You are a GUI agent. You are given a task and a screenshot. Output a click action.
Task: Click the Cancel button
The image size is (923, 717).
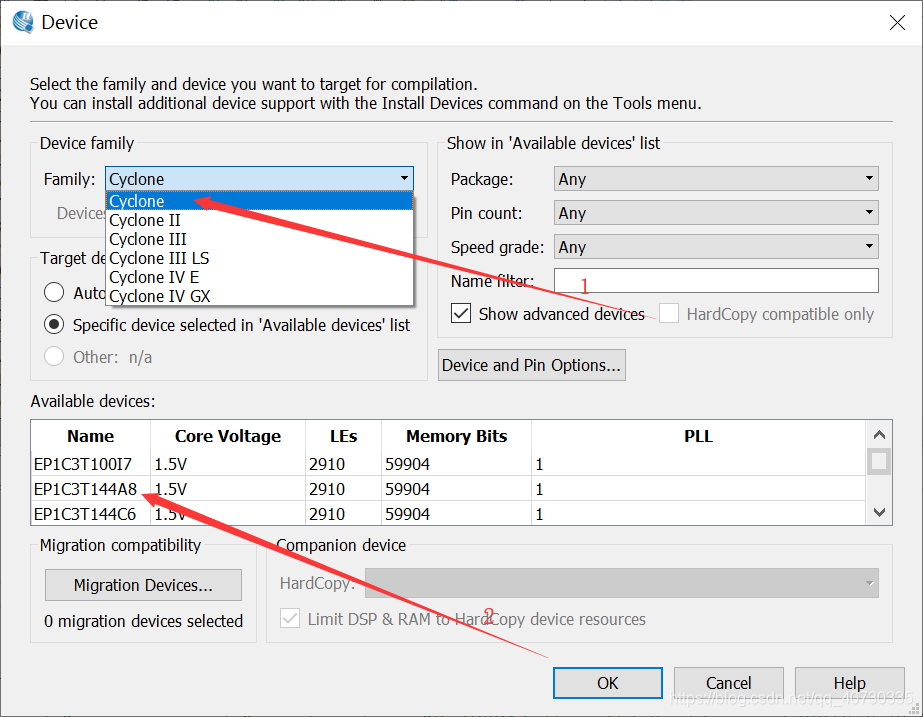pyautogui.click(x=728, y=683)
